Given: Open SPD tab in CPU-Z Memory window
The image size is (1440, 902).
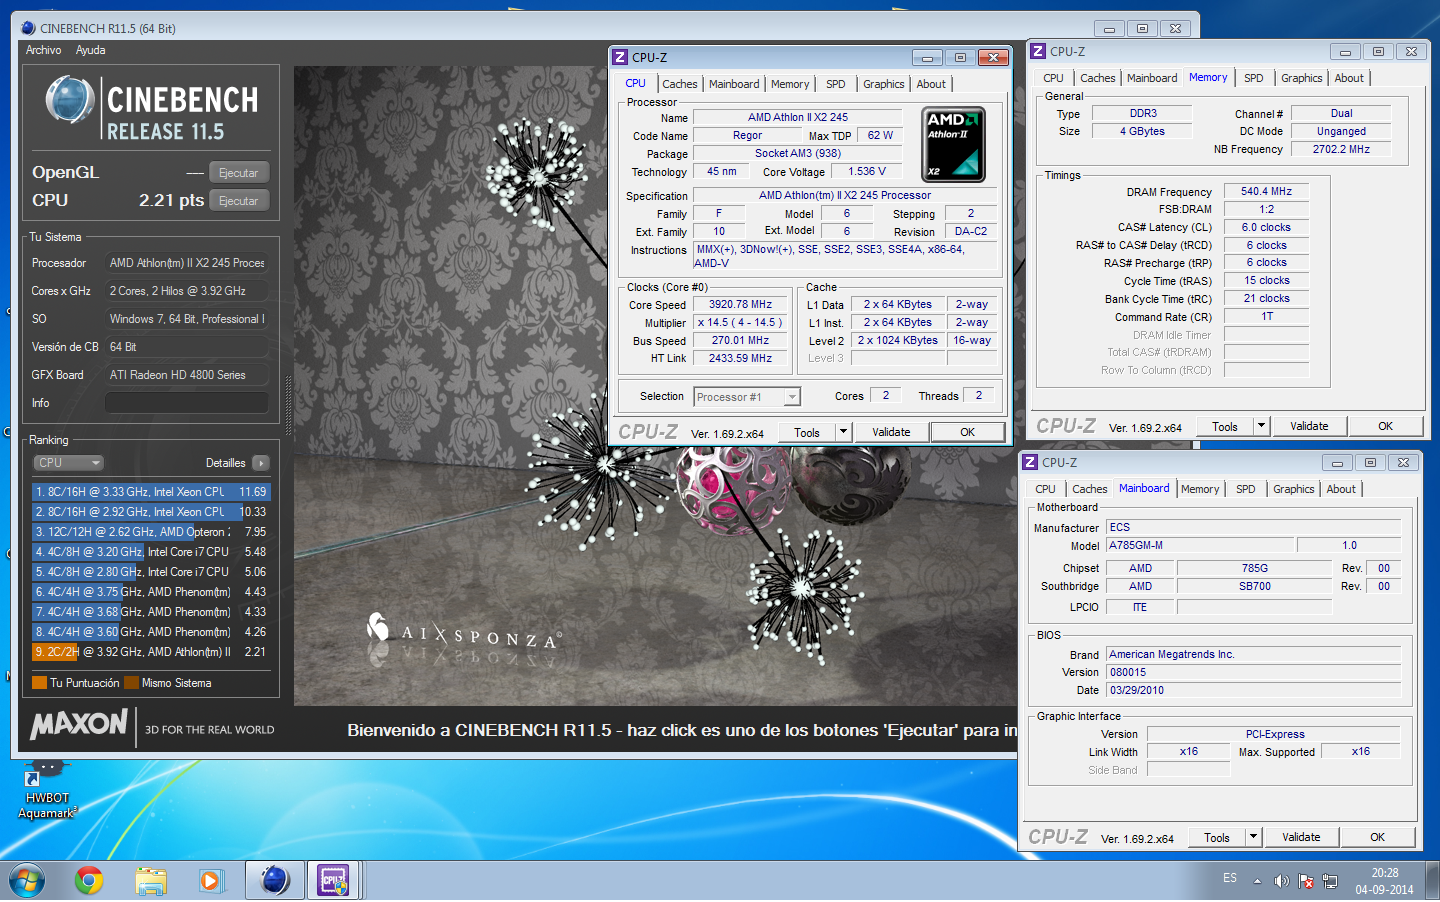Looking at the screenshot, I should 1253,78.
